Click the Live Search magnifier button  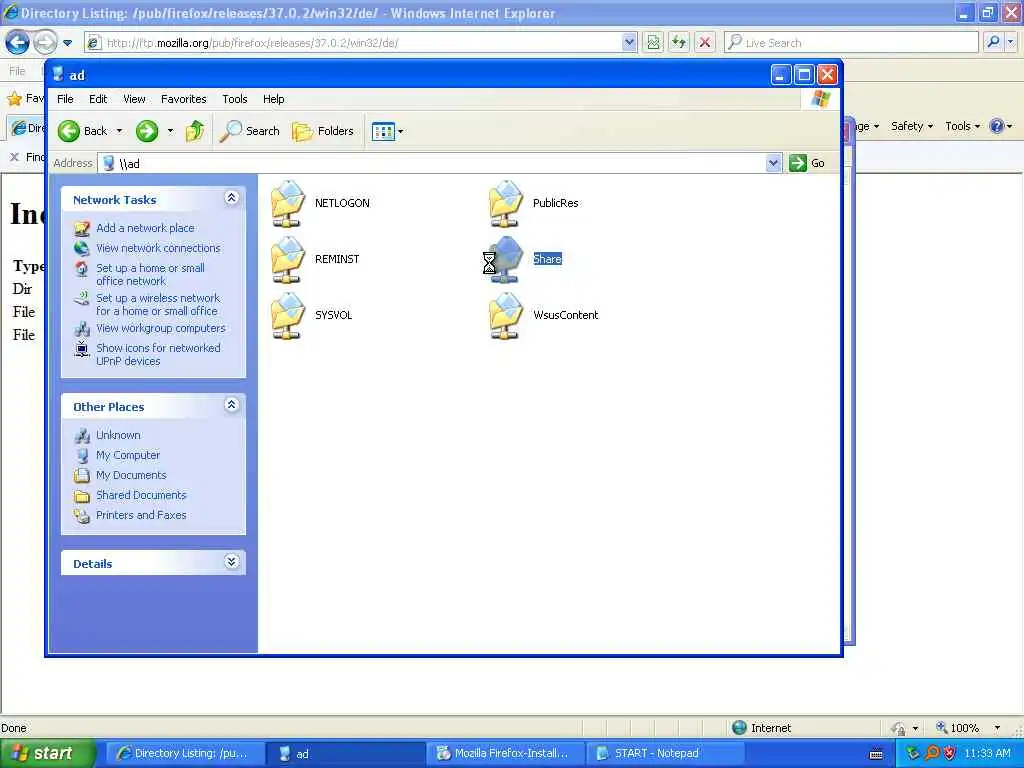click(x=993, y=43)
